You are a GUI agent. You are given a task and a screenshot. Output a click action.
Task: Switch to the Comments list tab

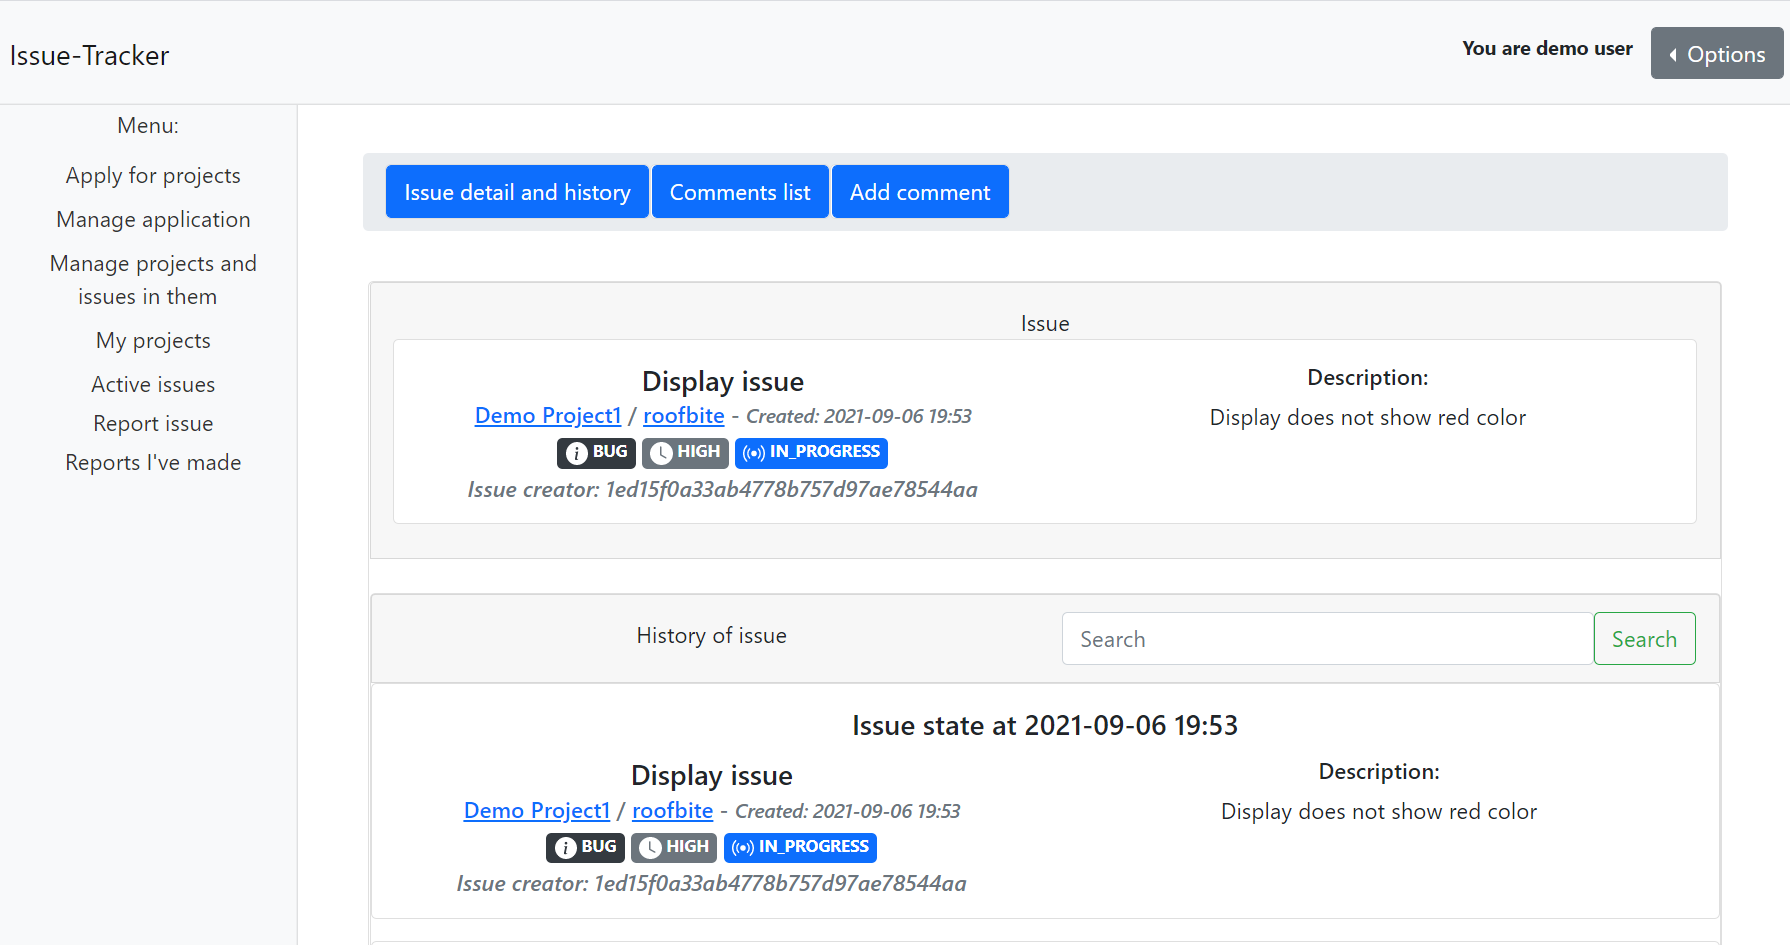pos(740,191)
